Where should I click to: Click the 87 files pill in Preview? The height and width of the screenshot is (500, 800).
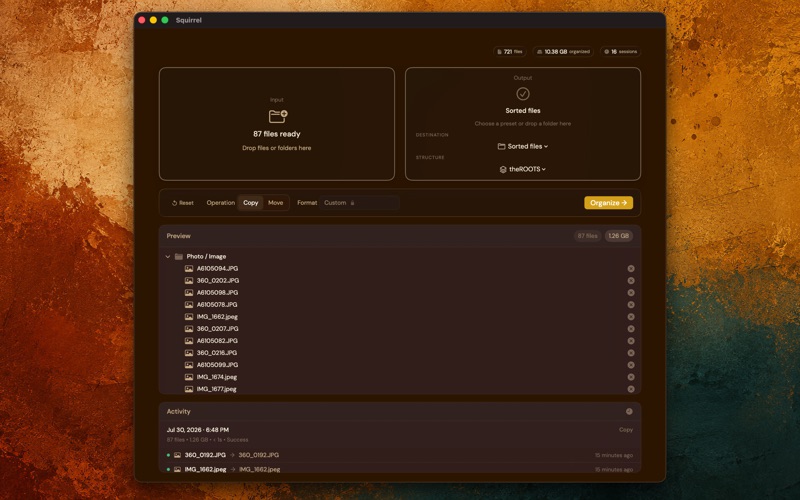point(587,236)
